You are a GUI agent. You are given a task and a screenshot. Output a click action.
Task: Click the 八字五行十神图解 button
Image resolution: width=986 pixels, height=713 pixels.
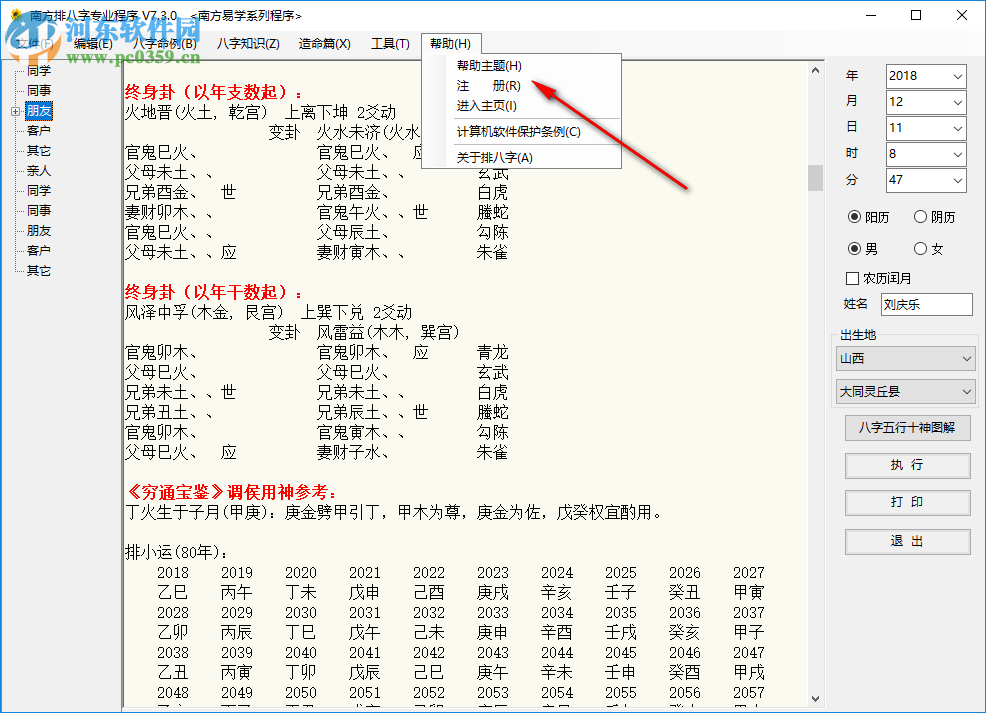(x=906, y=429)
